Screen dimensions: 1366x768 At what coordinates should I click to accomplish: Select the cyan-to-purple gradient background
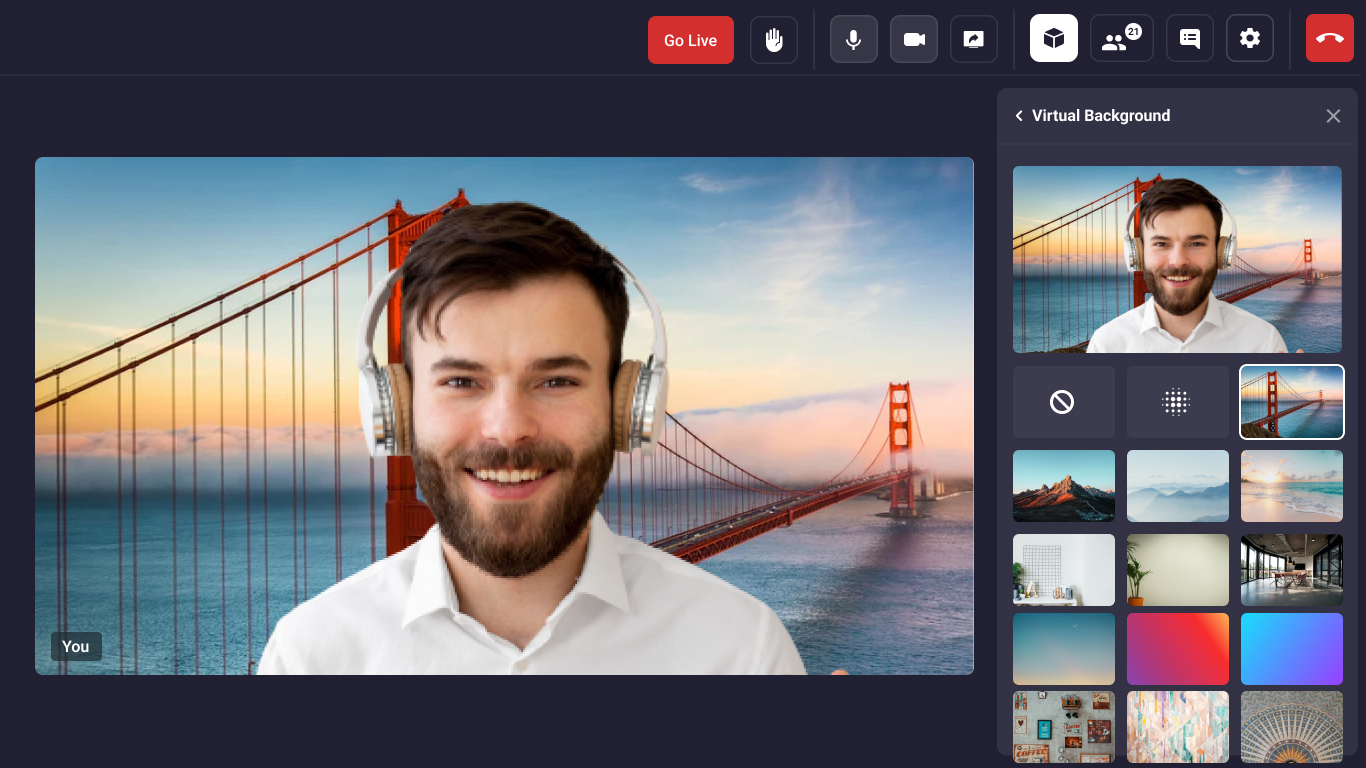tap(1292, 649)
